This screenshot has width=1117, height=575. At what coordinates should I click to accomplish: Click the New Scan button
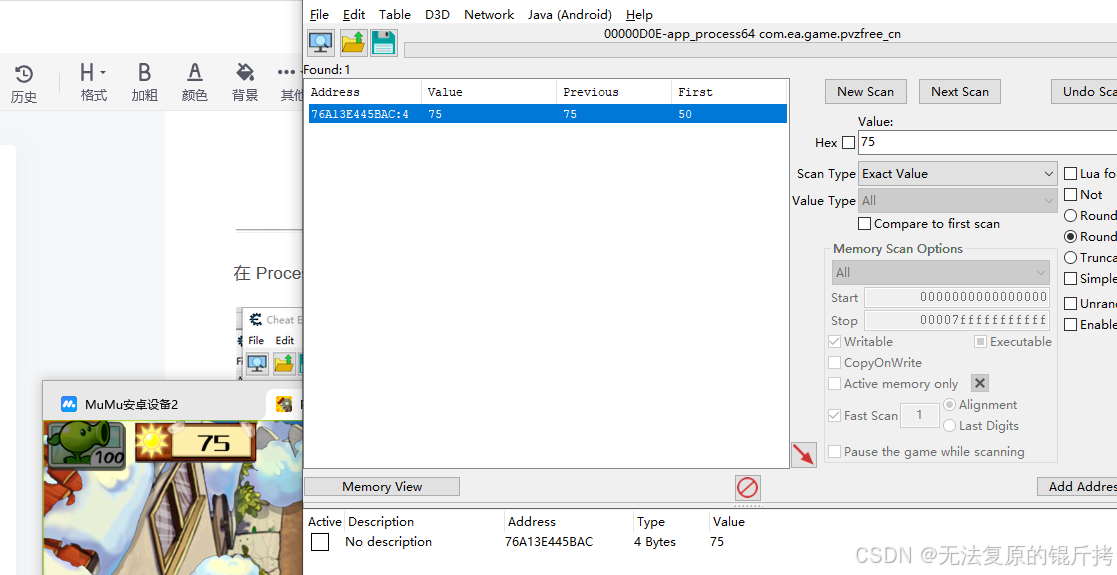click(x=866, y=91)
